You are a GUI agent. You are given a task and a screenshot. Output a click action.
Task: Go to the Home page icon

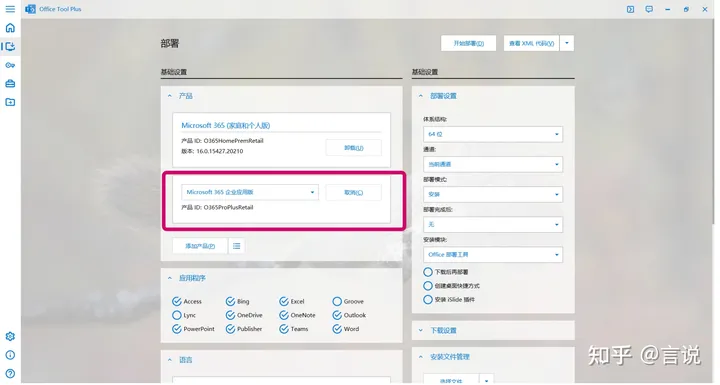point(10,28)
